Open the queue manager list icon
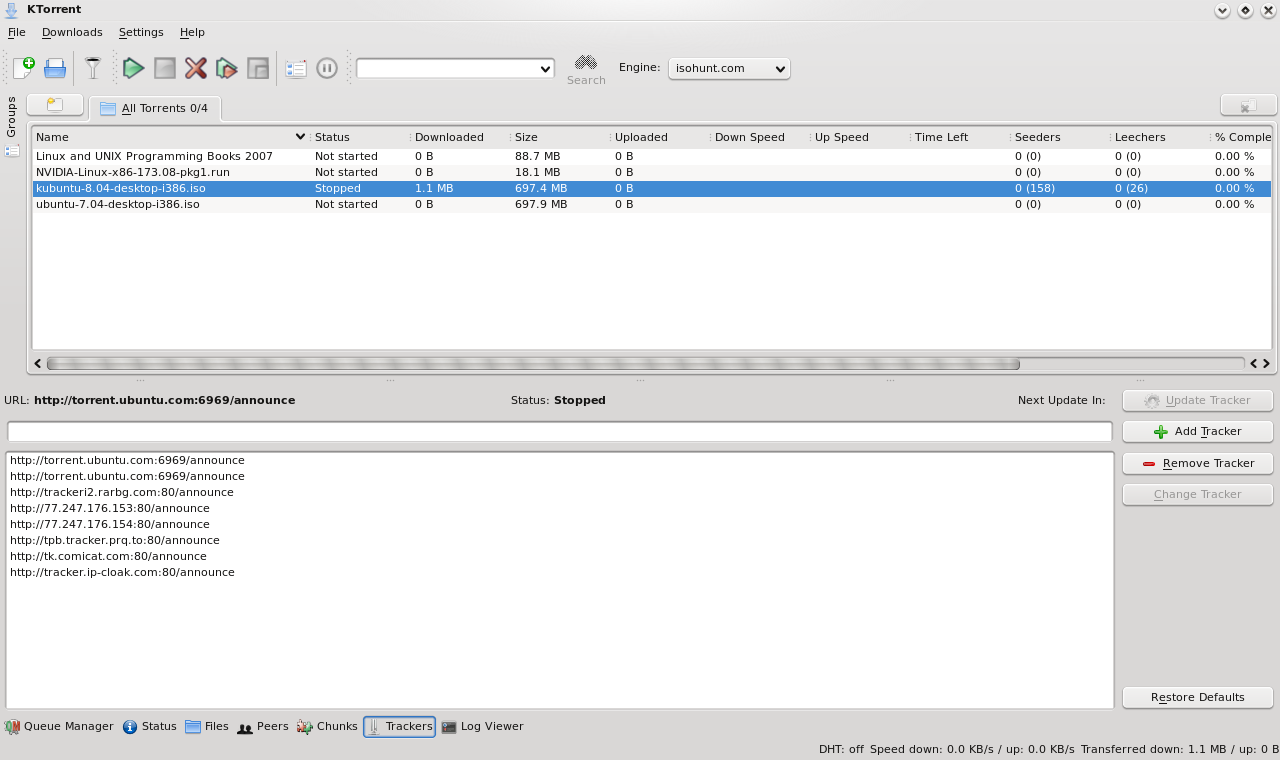 click(x=296, y=68)
